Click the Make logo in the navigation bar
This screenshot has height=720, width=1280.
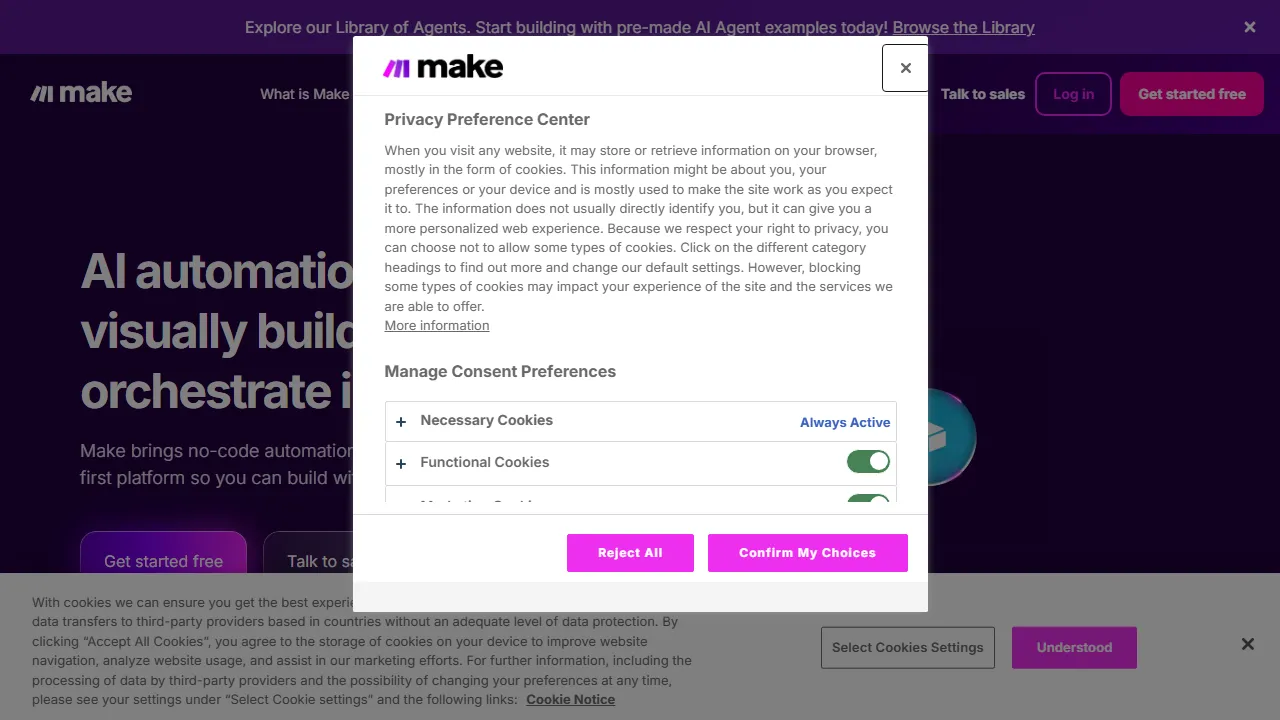[80, 92]
